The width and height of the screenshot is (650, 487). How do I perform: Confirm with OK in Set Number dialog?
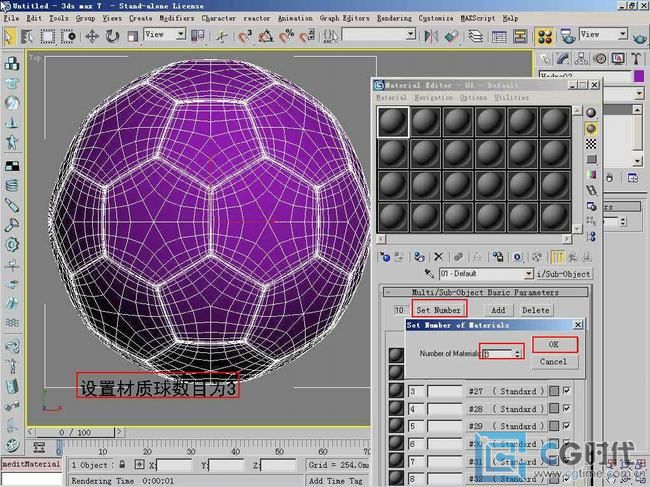point(554,344)
